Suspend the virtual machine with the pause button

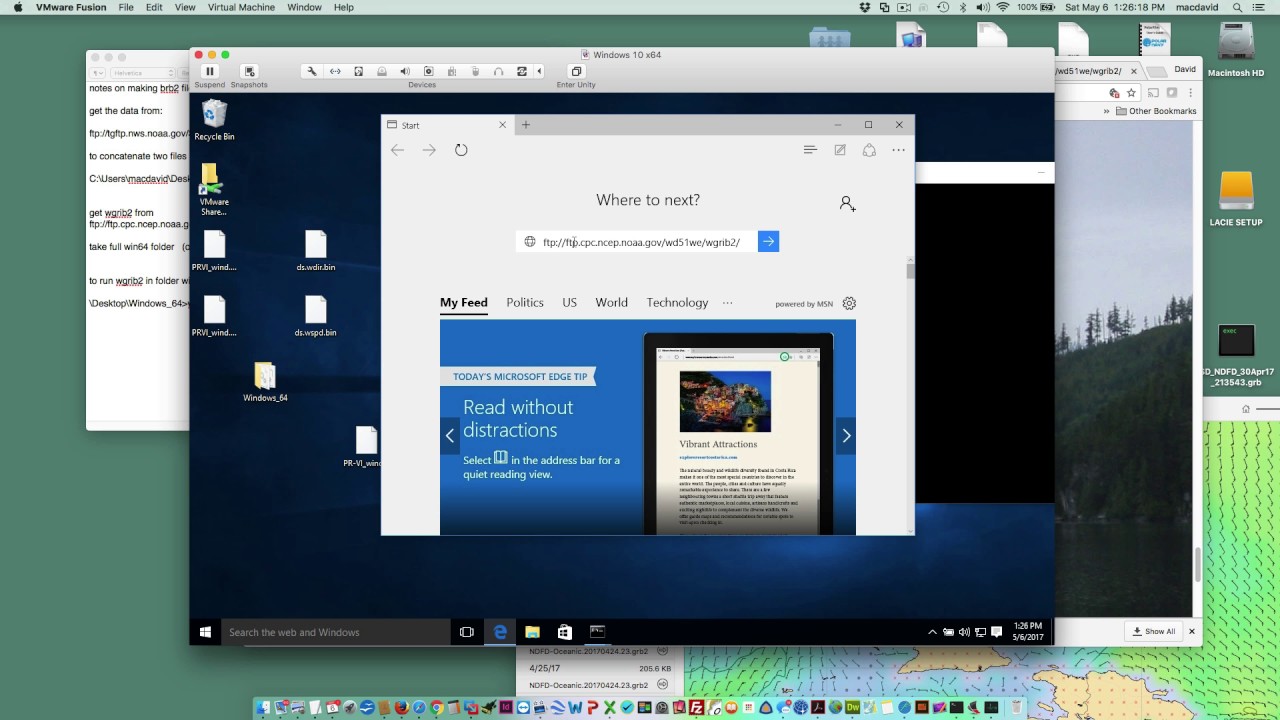coord(210,71)
